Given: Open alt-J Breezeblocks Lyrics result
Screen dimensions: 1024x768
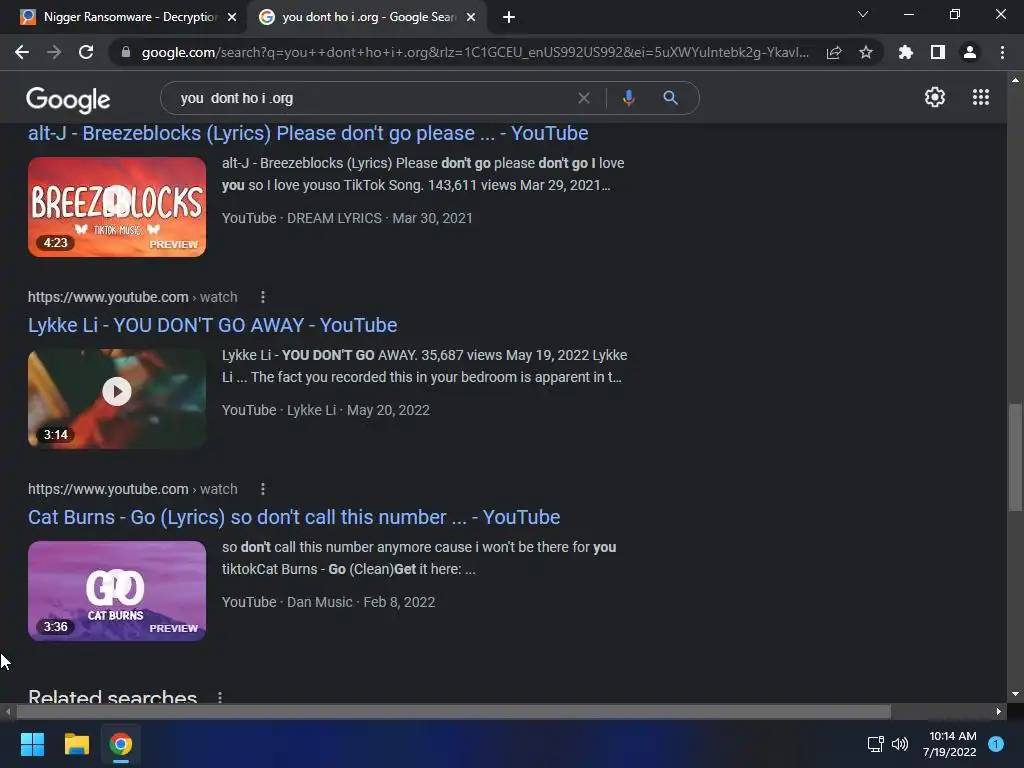Looking at the screenshot, I should tap(308, 133).
